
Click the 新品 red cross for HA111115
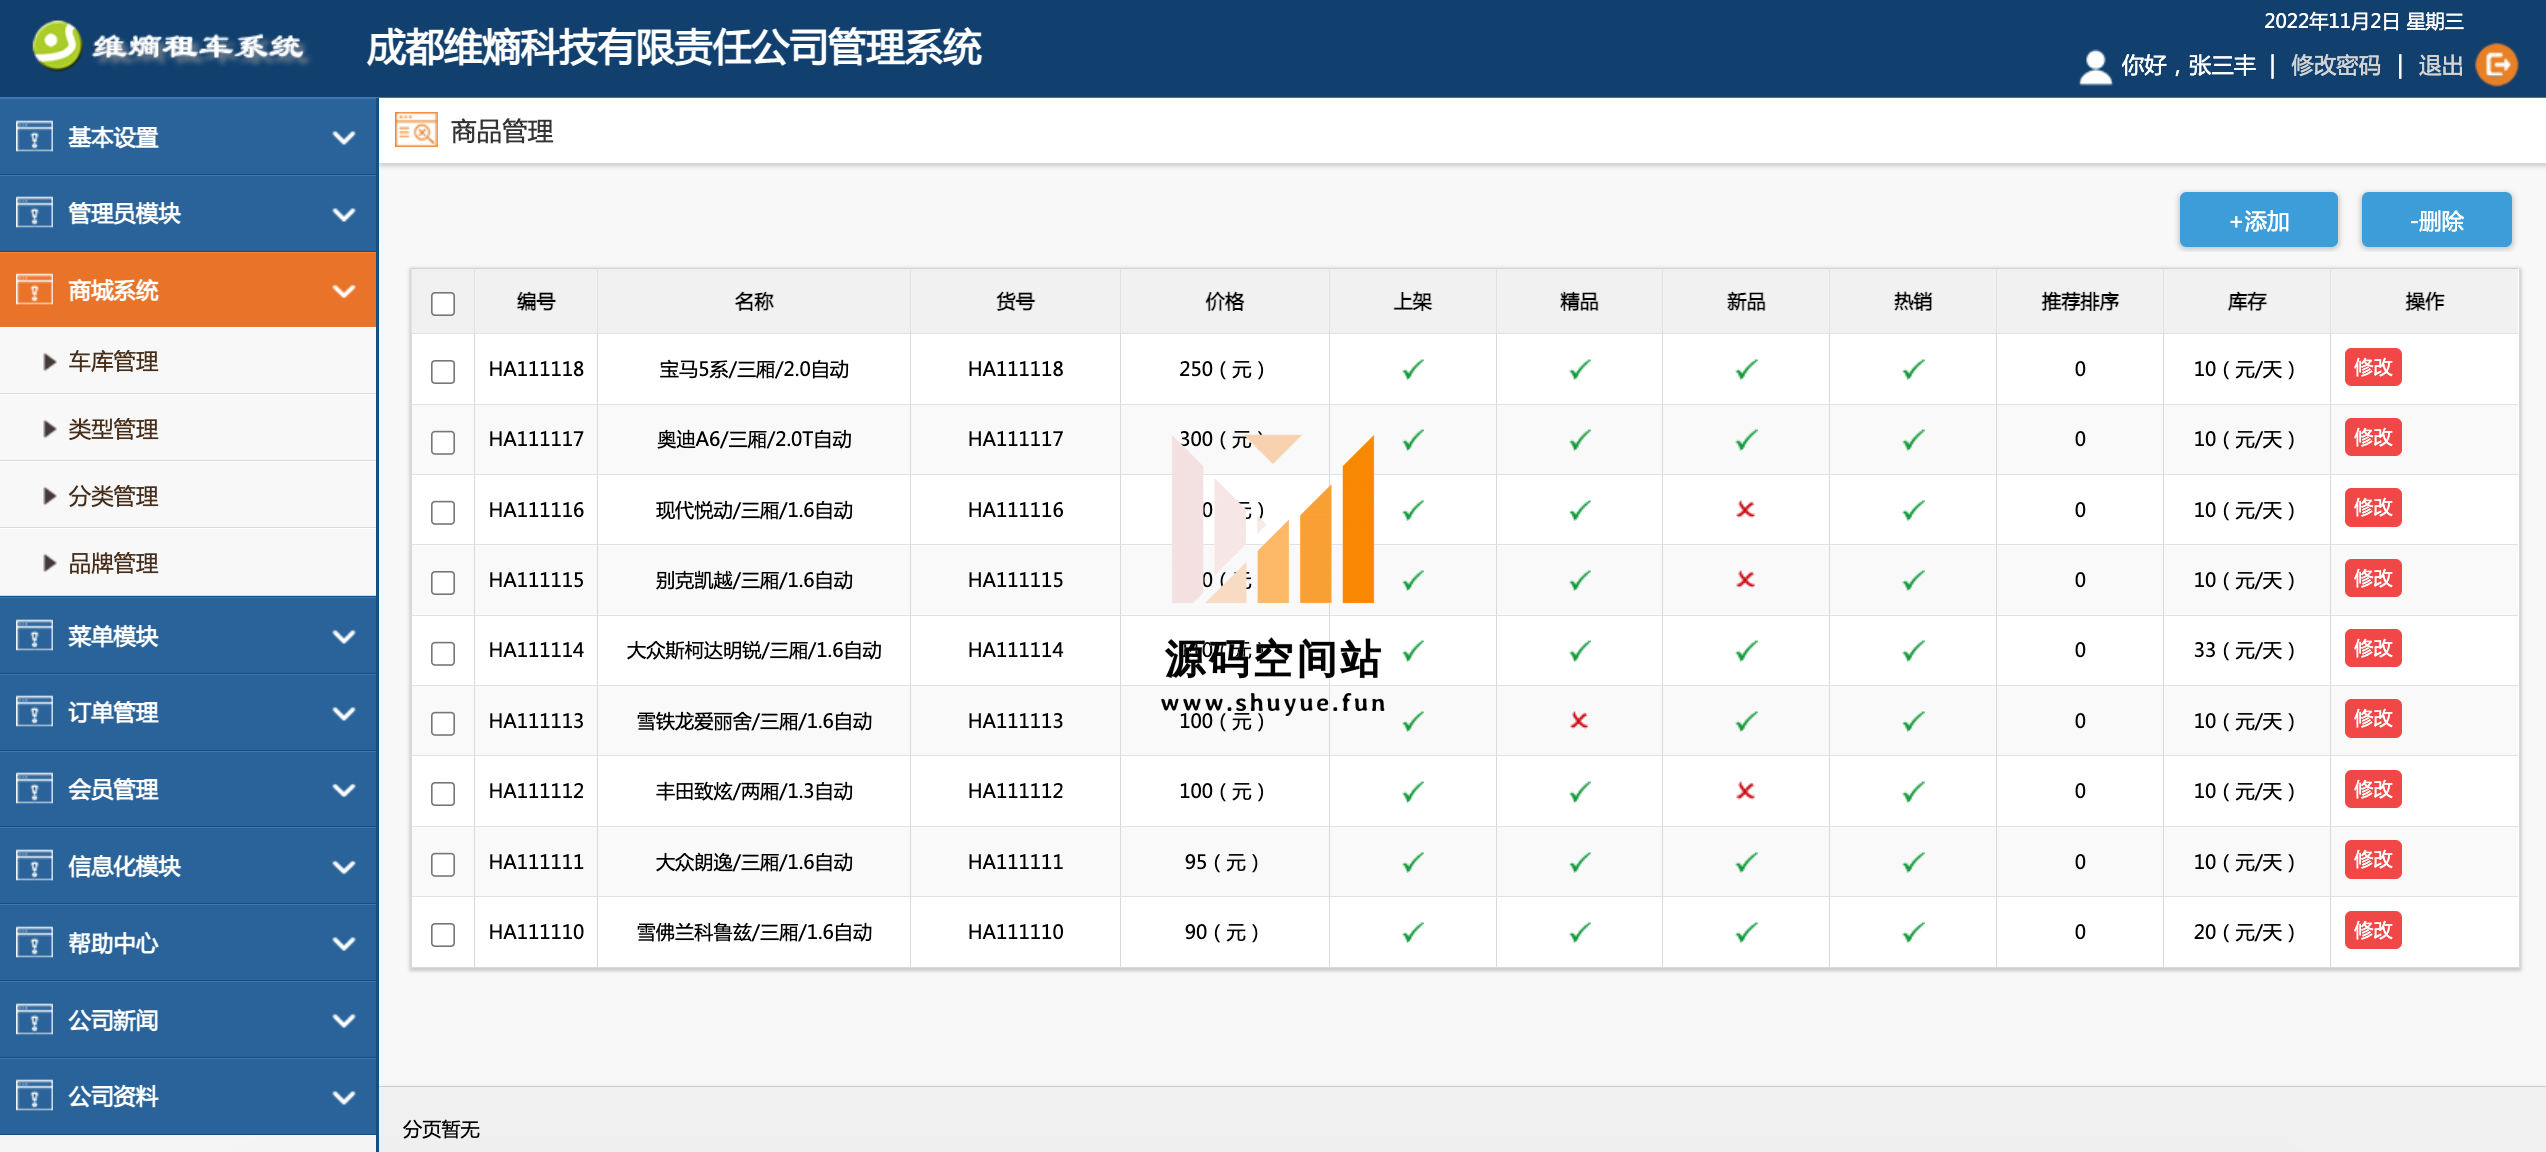pos(1746,580)
